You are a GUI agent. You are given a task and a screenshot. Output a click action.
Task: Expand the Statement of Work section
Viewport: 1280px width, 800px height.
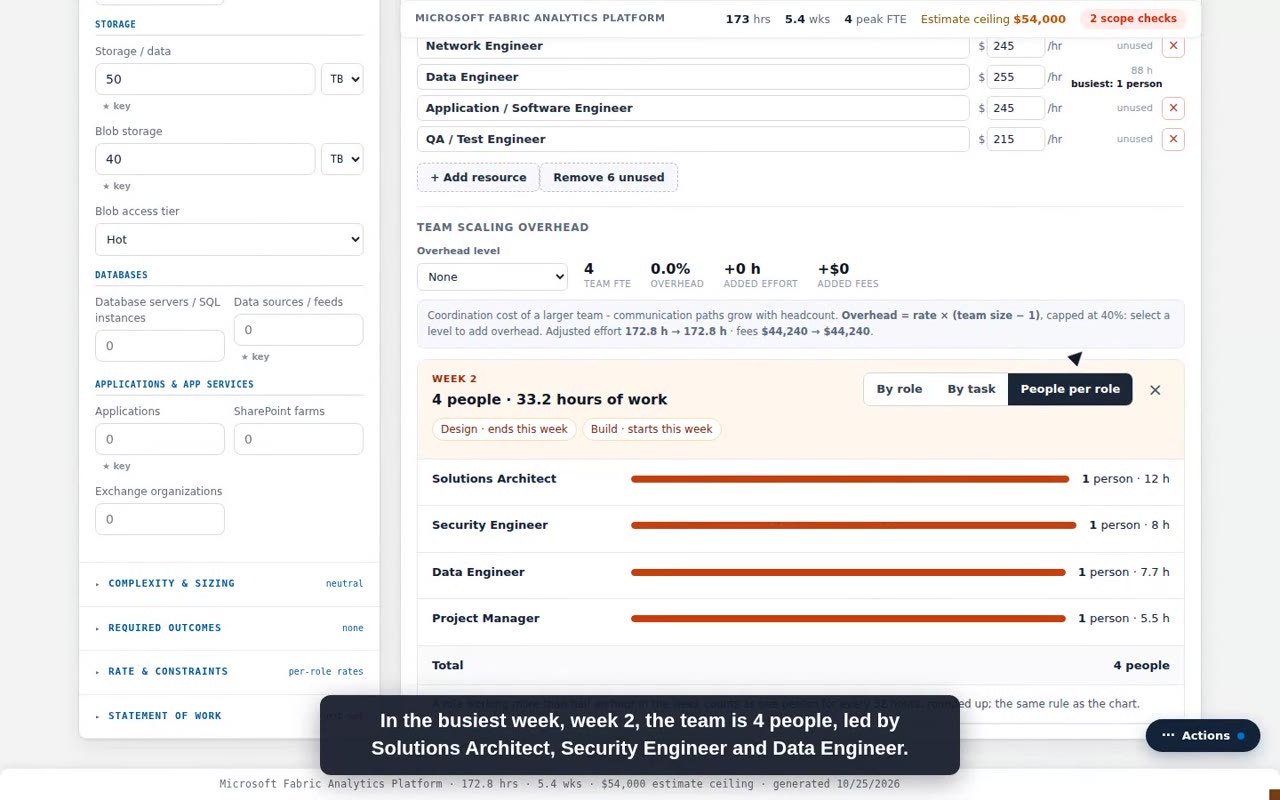click(229, 716)
